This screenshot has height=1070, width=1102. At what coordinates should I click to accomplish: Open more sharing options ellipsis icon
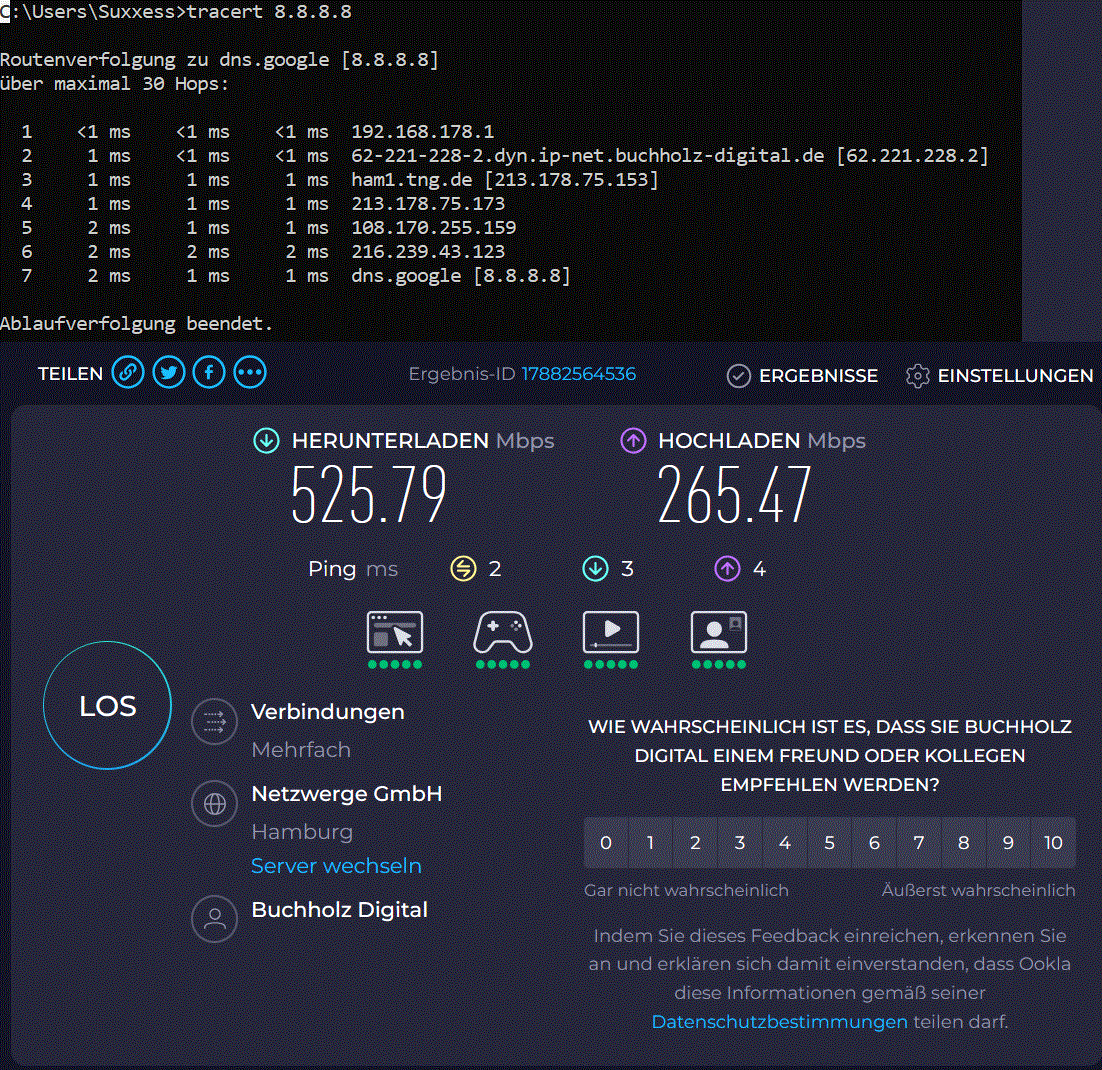pyautogui.click(x=250, y=373)
